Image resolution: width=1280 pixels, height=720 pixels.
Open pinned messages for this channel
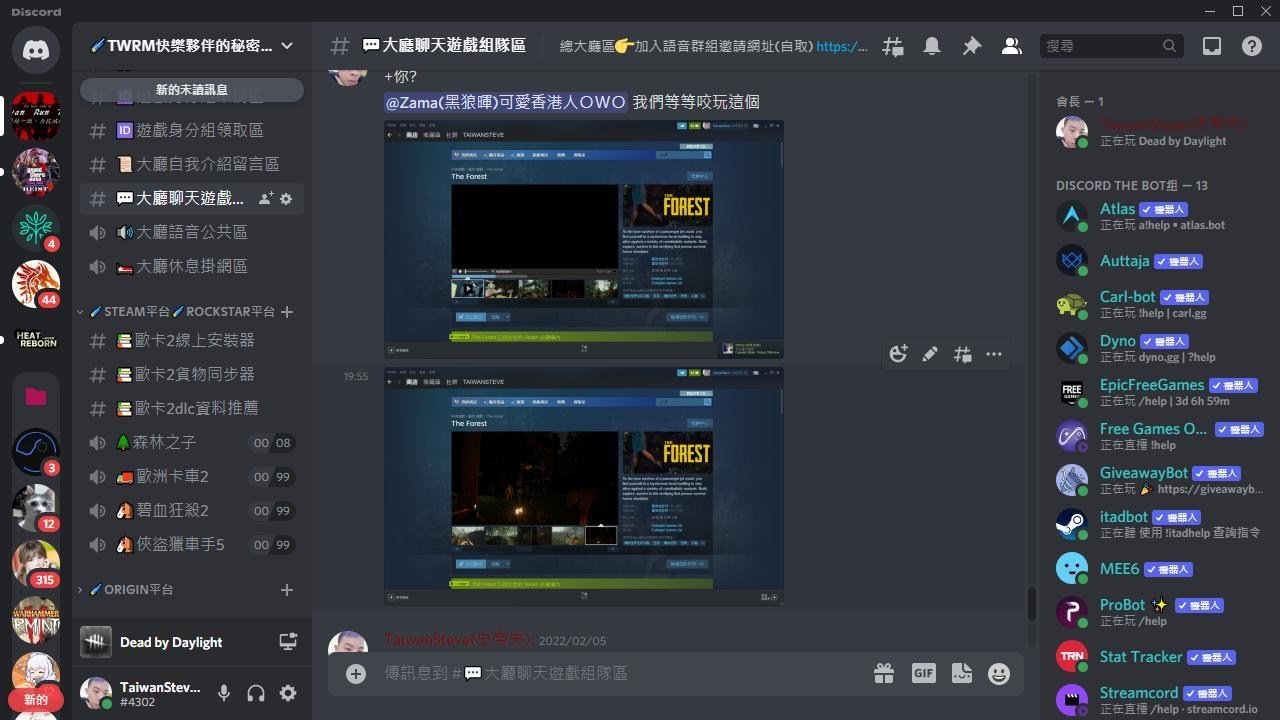click(x=970, y=46)
